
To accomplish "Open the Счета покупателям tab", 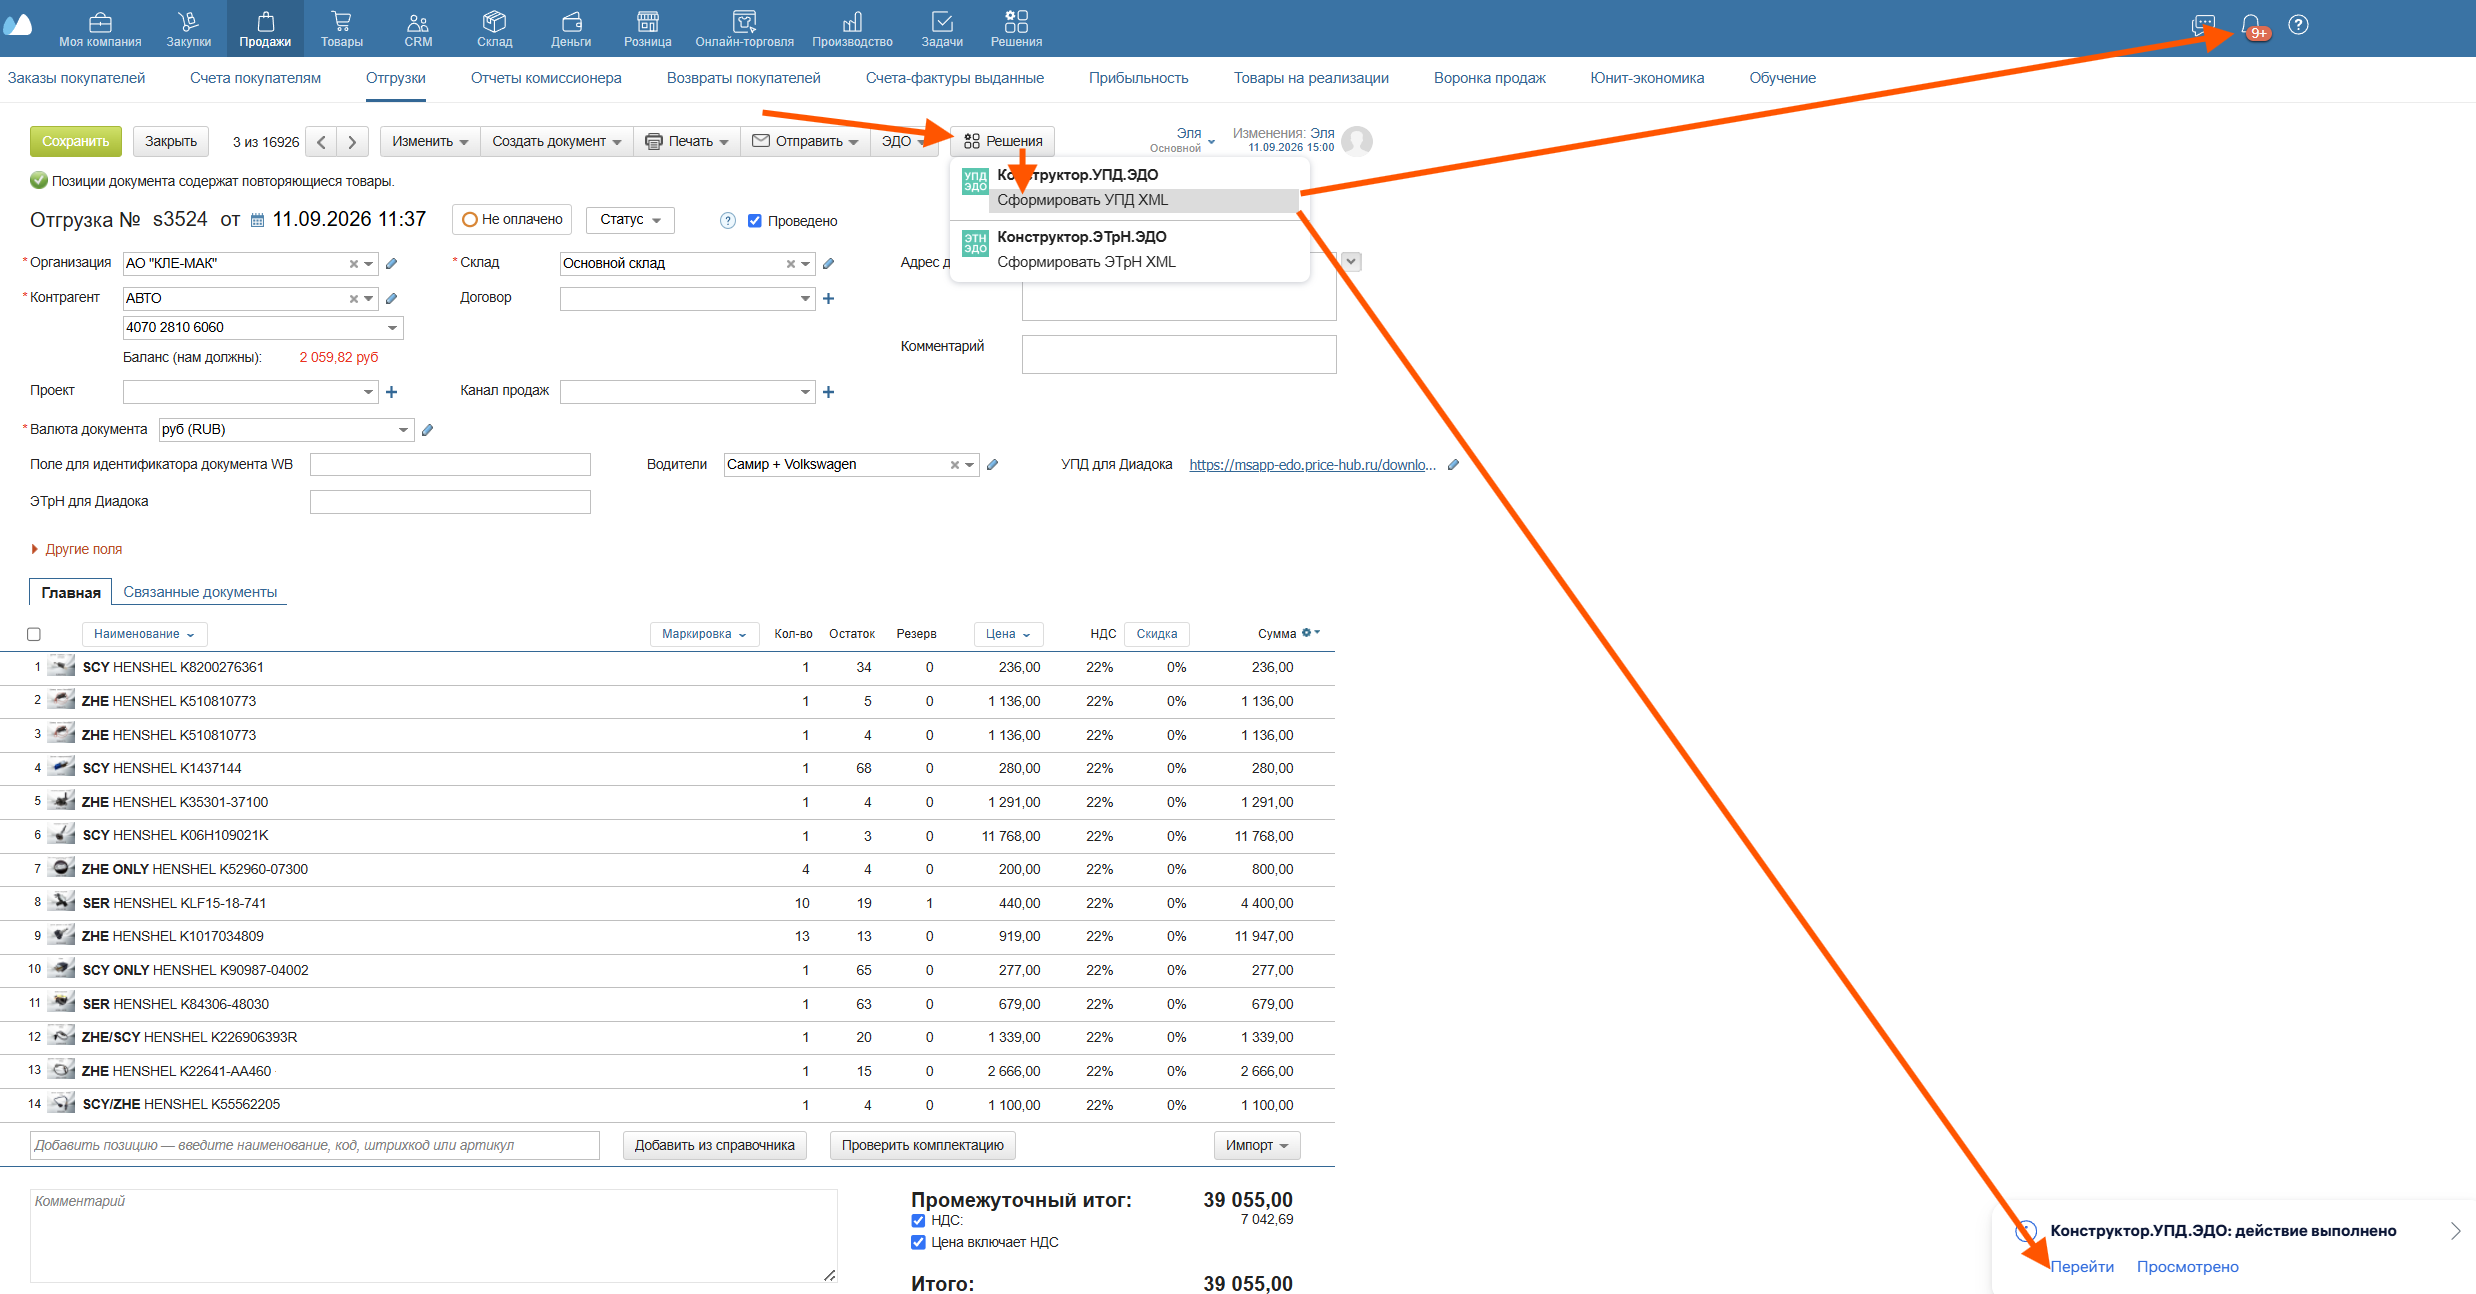I will click(x=256, y=78).
